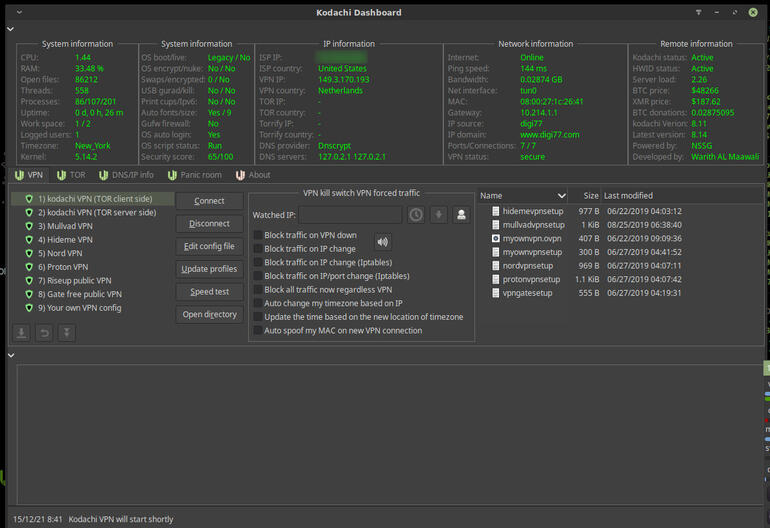Check Update the time based on new timezone location
The width and height of the screenshot is (770, 528).
(258, 317)
